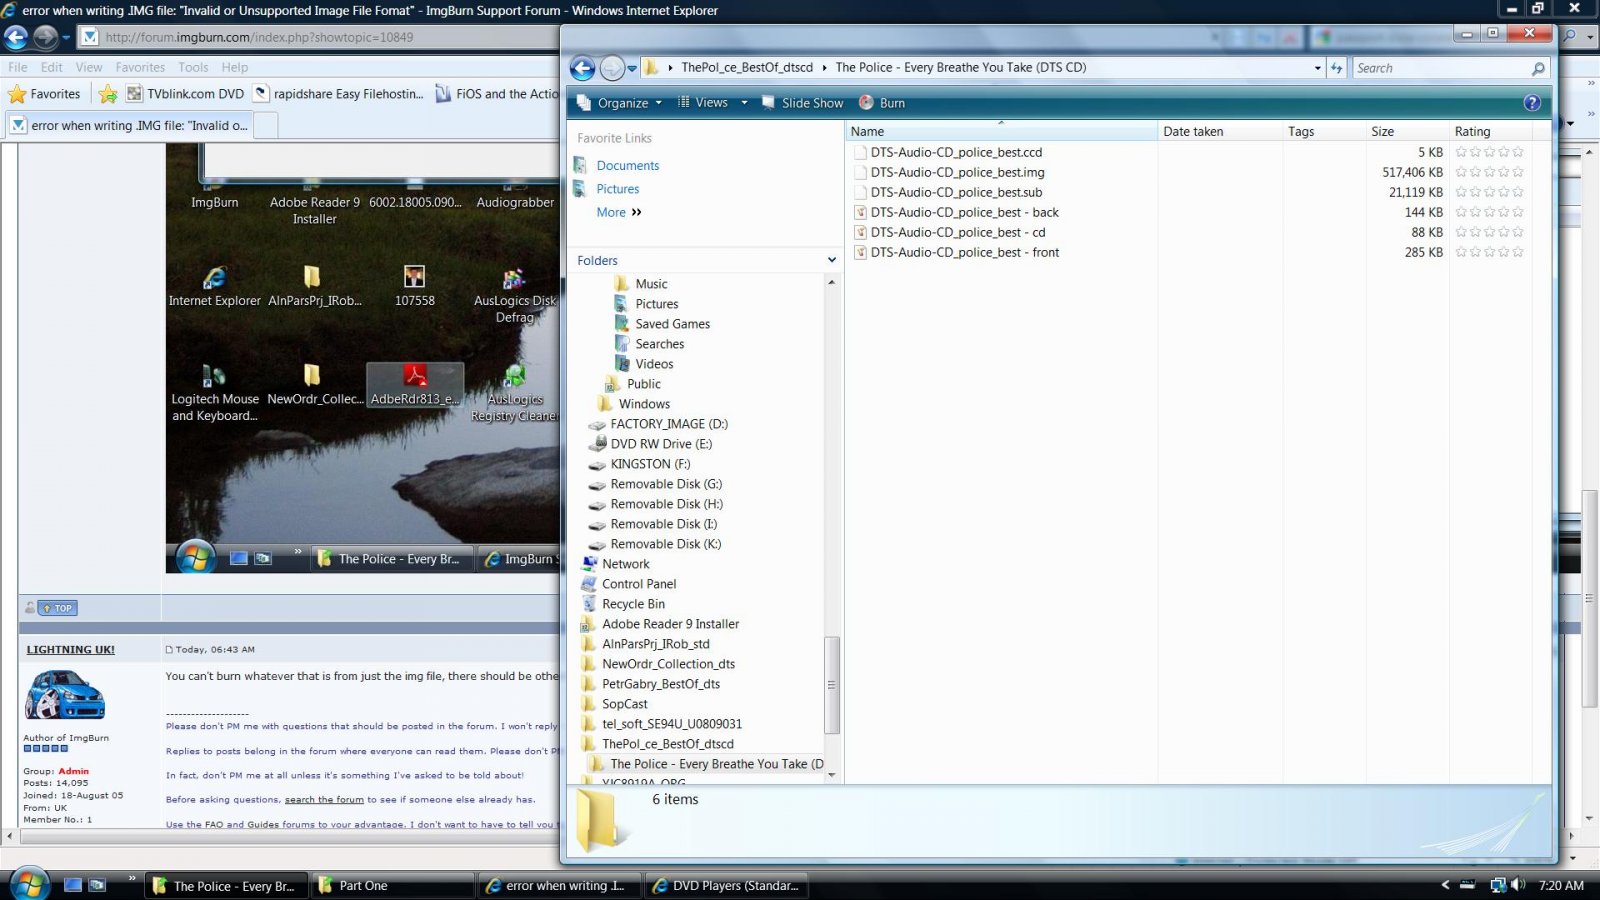Open Favorites star button in IE
Screen dimensions: 1600x900
(x=44, y=94)
